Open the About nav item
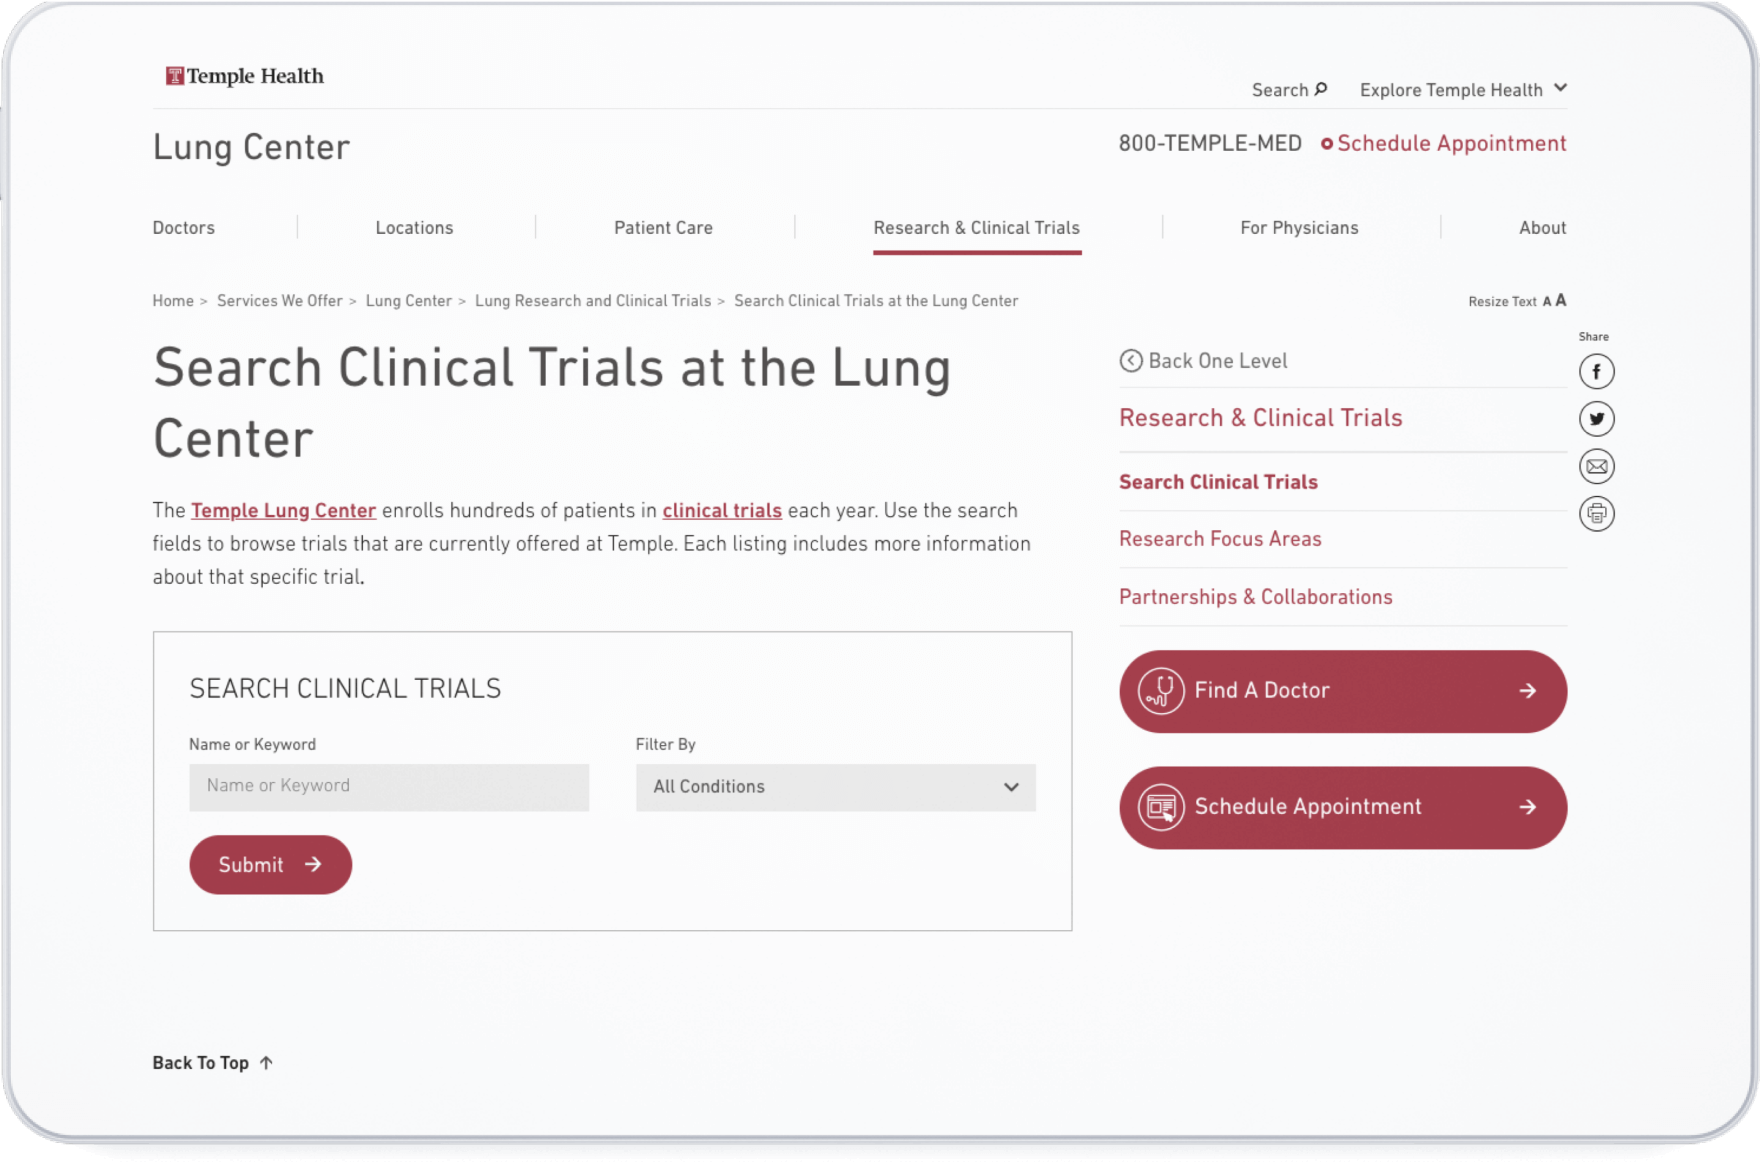This screenshot has height=1170, width=1760. pyautogui.click(x=1542, y=228)
